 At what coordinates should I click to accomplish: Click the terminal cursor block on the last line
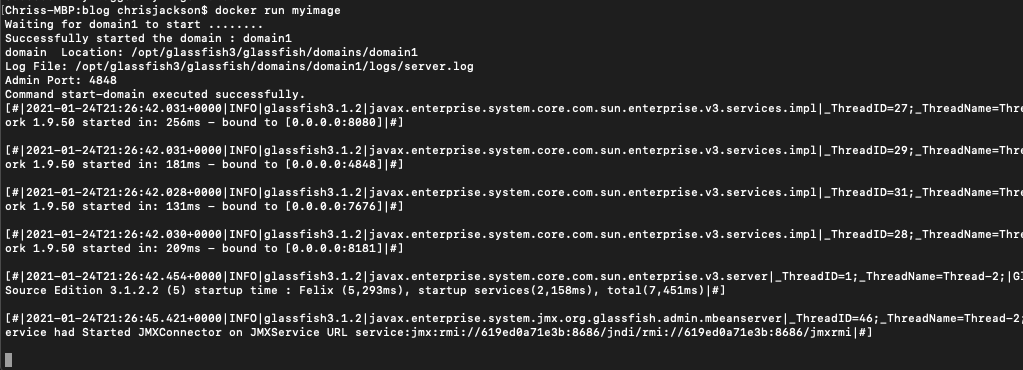pyautogui.click(x=8, y=360)
